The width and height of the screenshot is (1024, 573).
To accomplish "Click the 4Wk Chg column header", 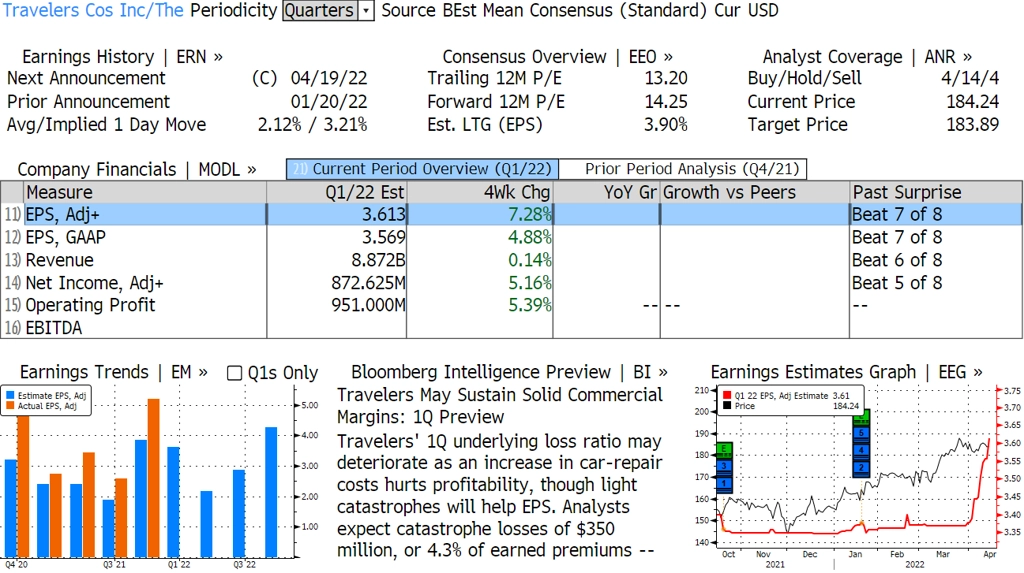I will coord(480,192).
